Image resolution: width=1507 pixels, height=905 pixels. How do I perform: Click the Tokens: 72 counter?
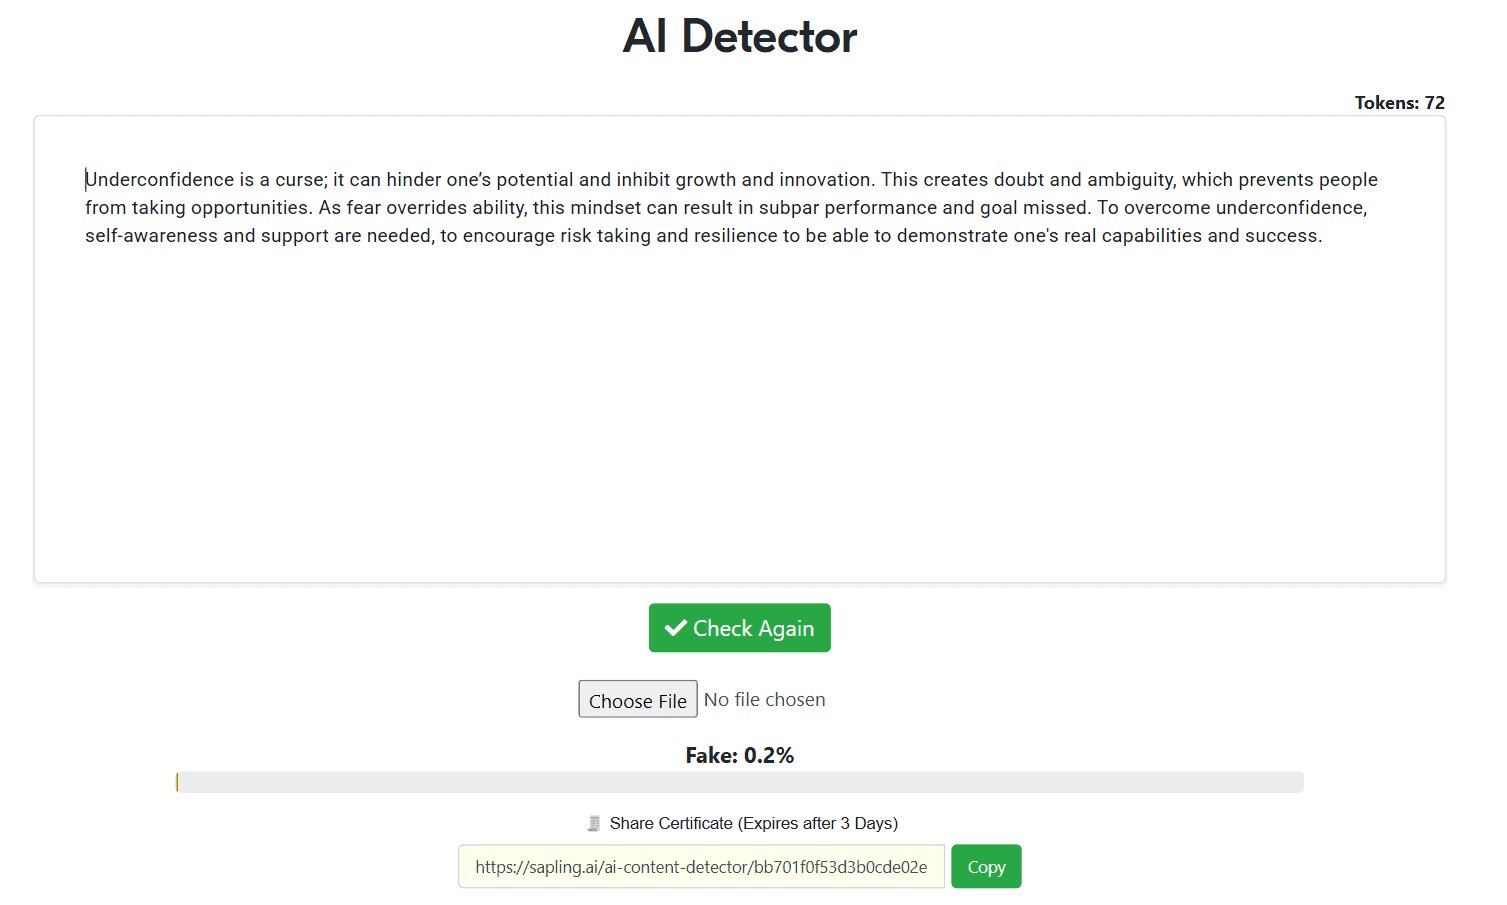pyautogui.click(x=1399, y=103)
